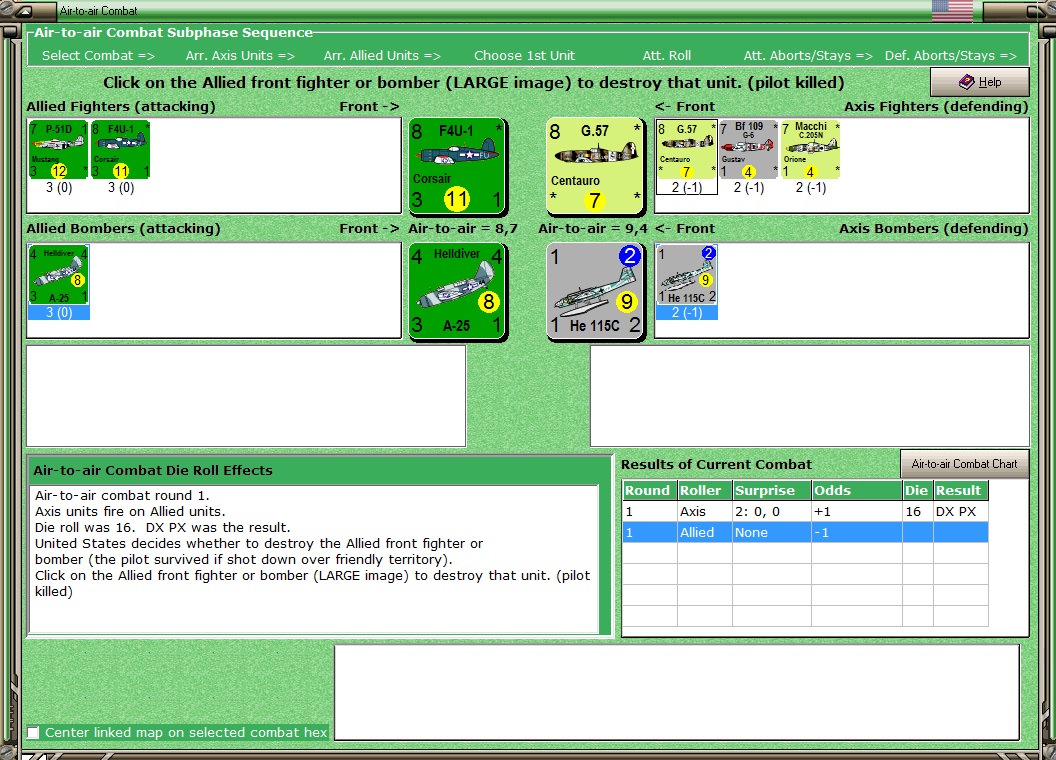The height and width of the screenshot is (760, 1056).
Task: Click the US flag icon in title bar
Action: (x=952, y=10)
